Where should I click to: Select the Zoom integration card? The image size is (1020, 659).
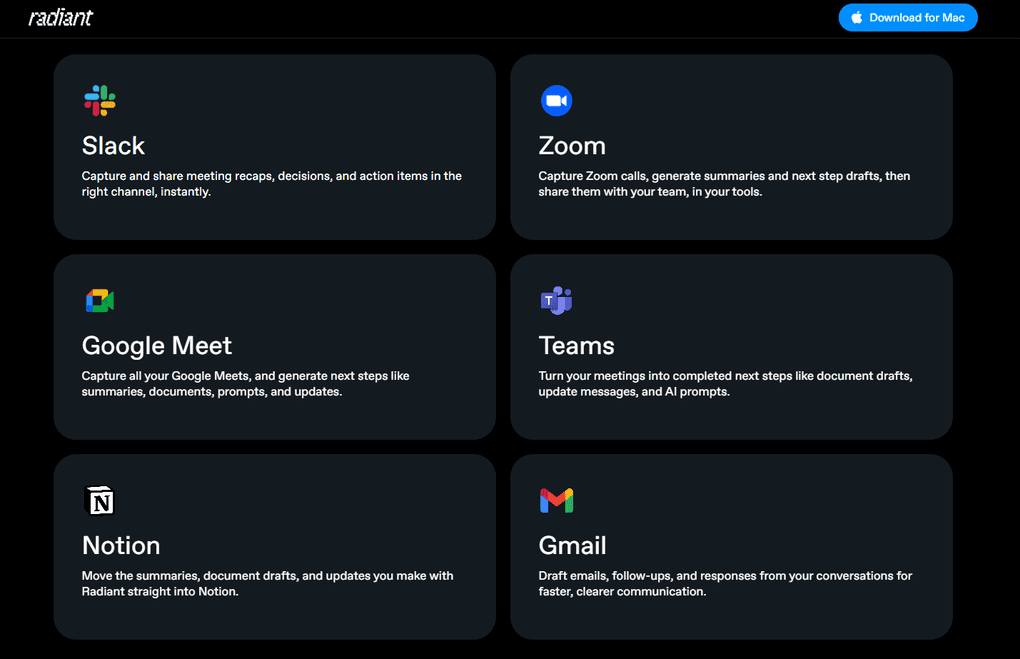point(731,147)
